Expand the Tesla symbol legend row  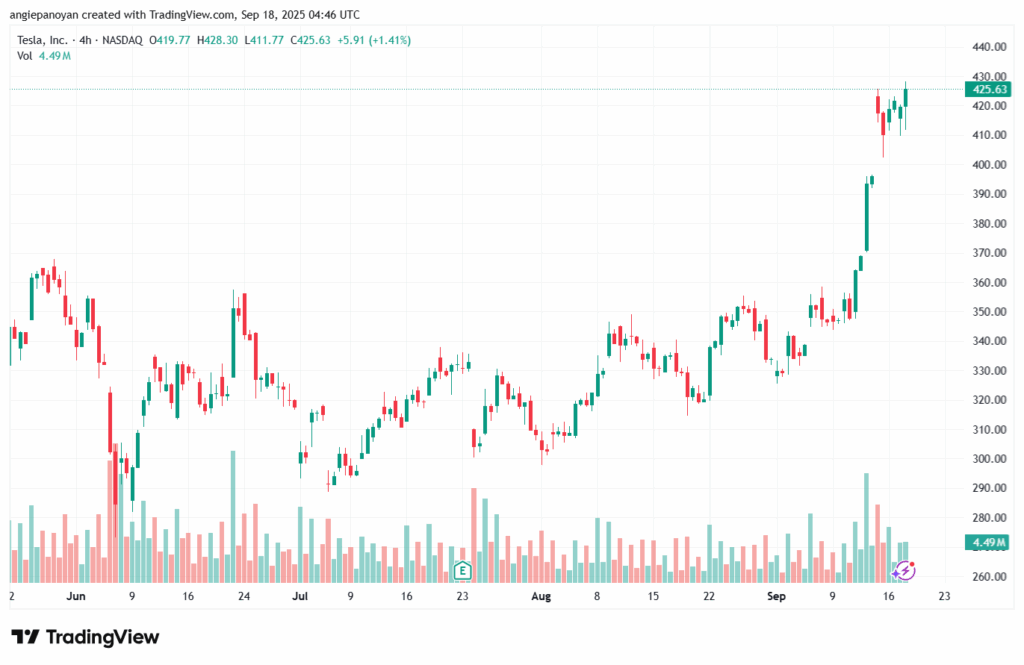(45, 41)
